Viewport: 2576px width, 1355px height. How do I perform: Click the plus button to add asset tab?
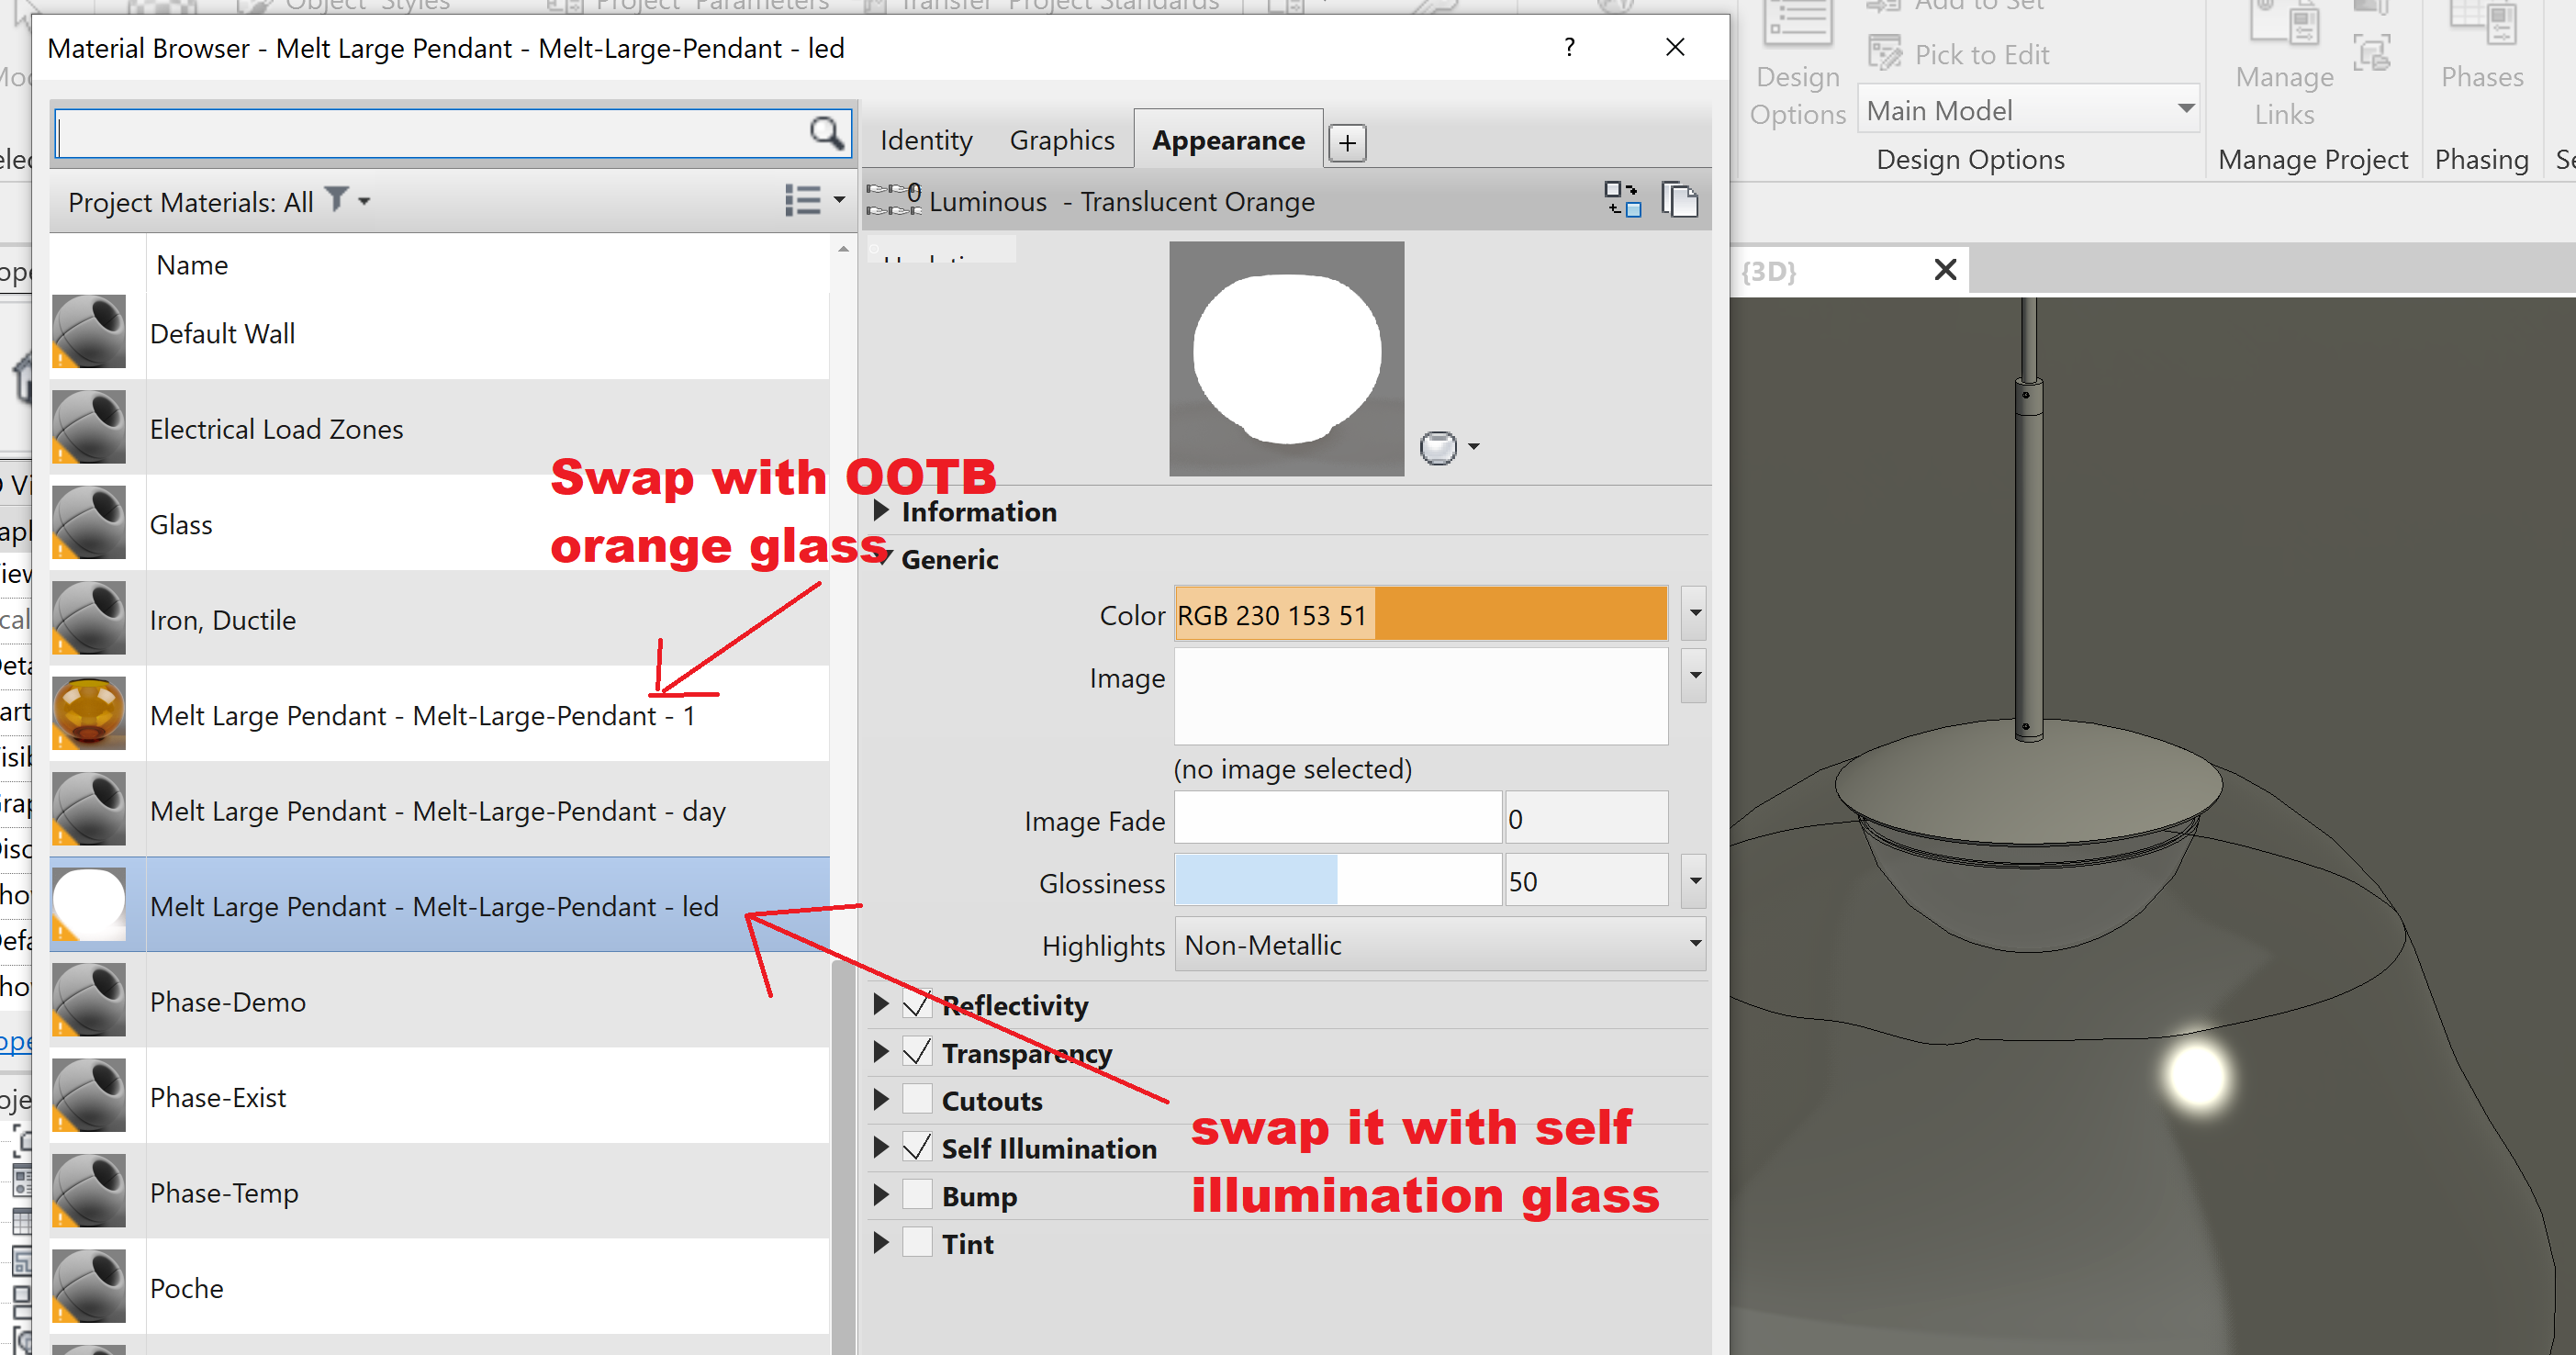pyautogui.click(x=1347, y=142)
